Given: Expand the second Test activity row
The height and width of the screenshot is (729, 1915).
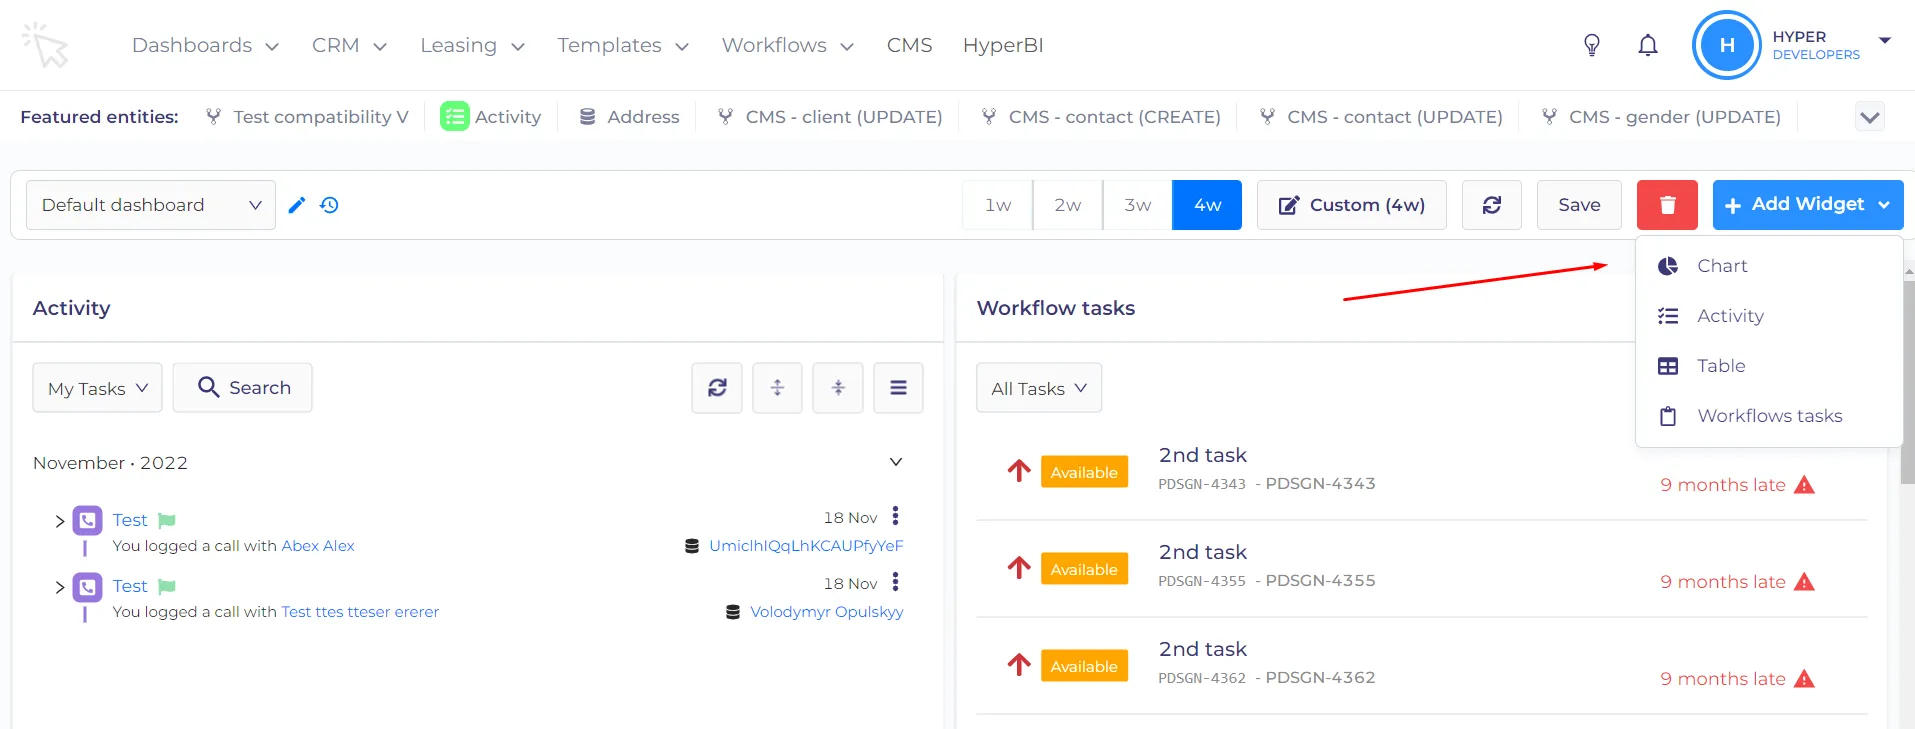Looking at the screenshot, I should pyautogui.click(x=59, y=587).
